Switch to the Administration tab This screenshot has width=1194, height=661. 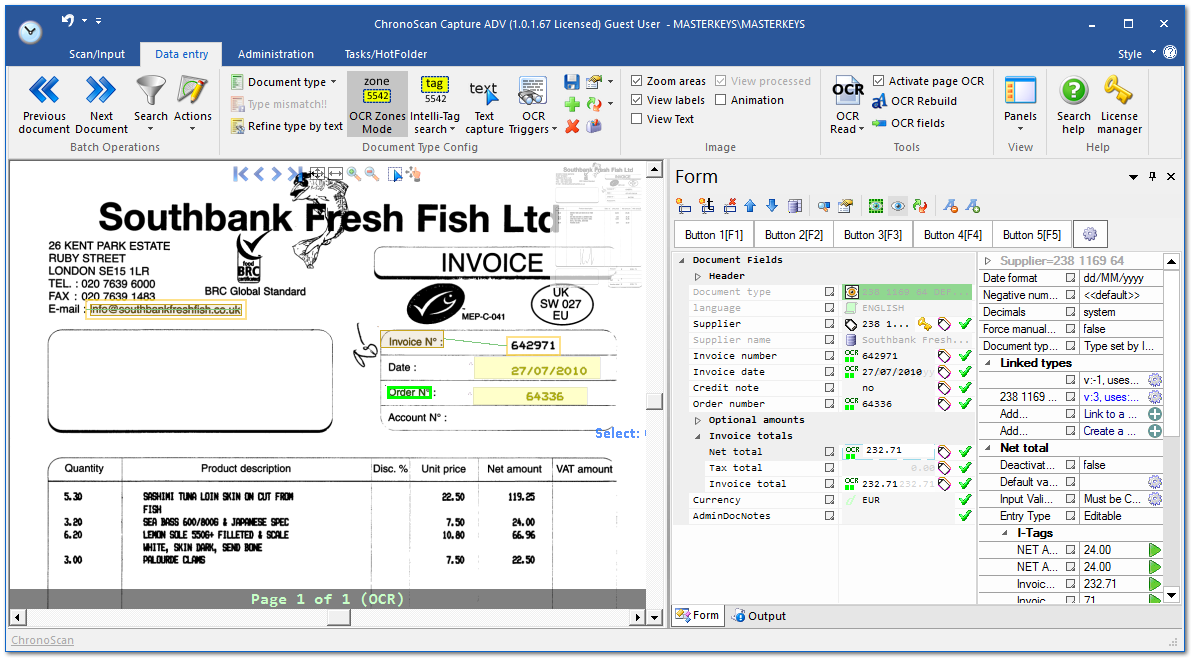pyautogui.click(x=275, y=54)
